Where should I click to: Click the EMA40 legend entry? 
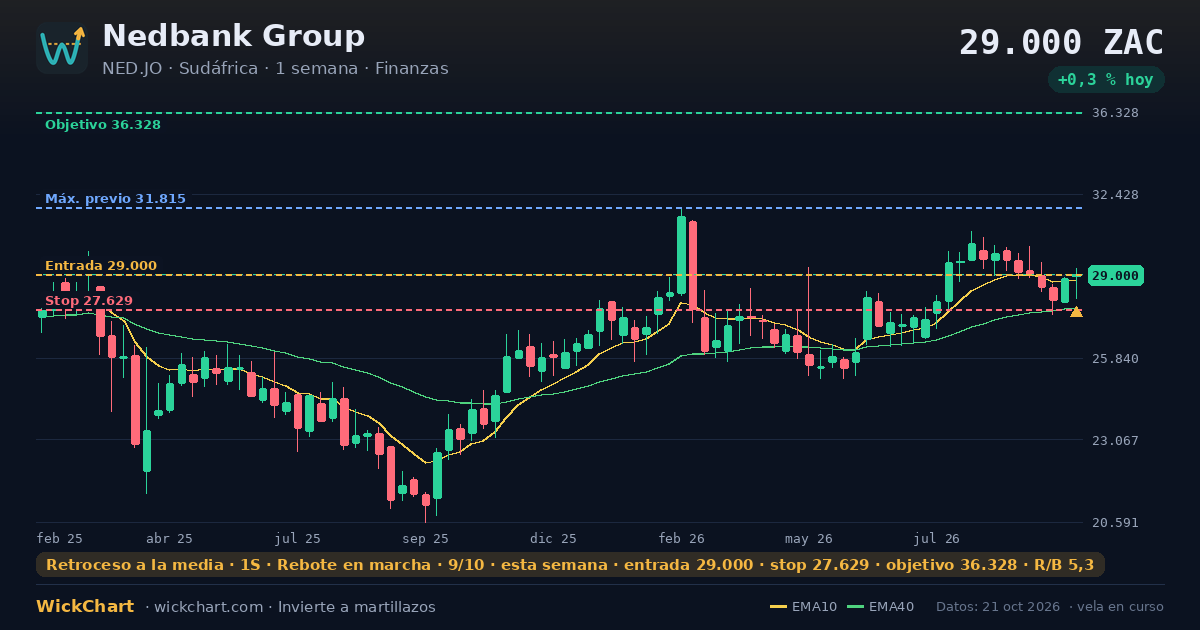click(x=880, y=607)
